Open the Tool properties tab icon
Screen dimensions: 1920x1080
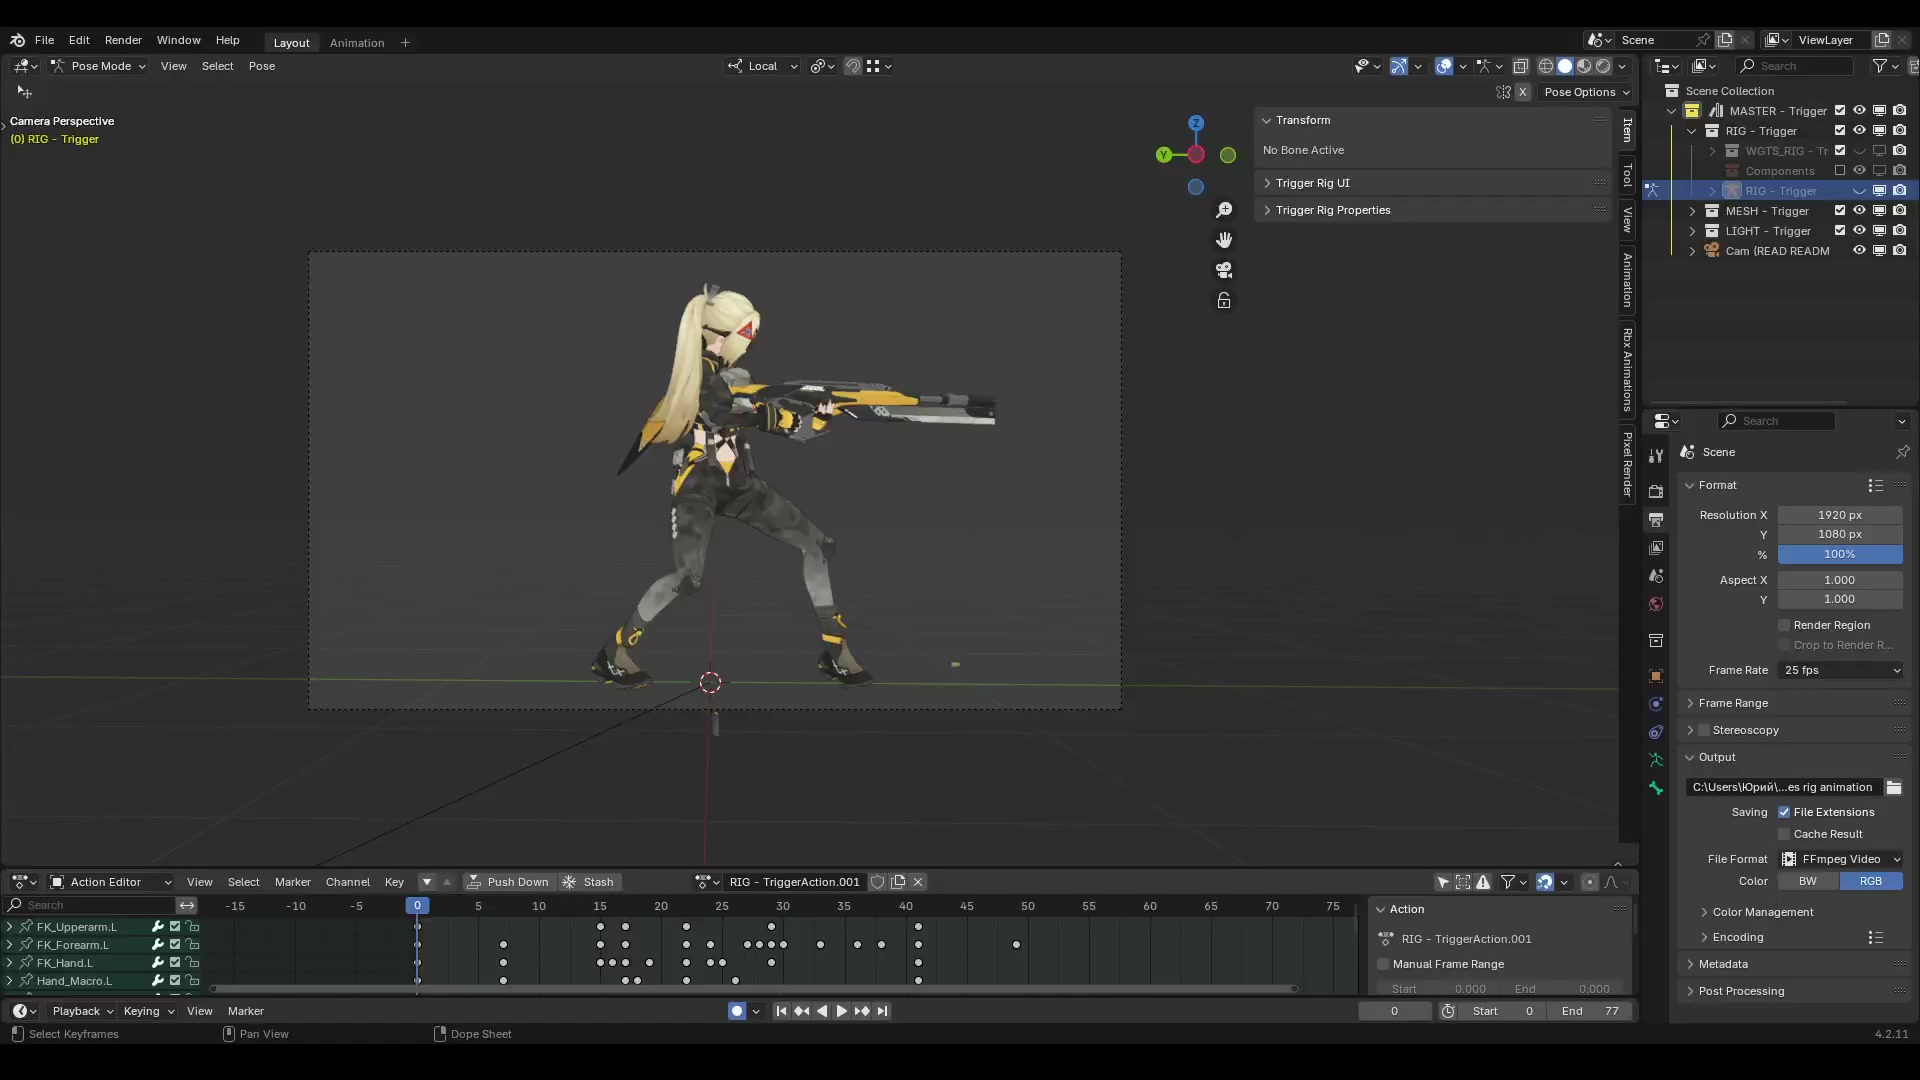(1656, 456)
